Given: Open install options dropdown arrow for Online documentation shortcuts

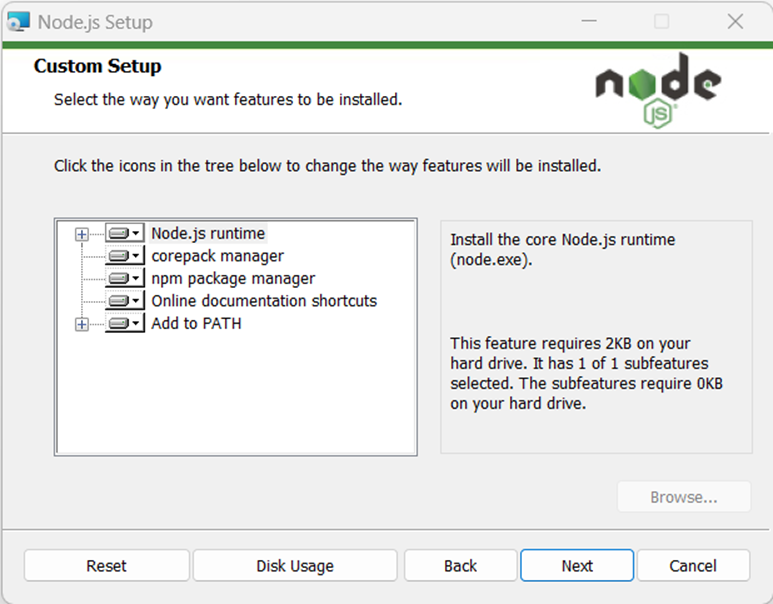Looking at the screenshot, I should tap(136, 301).
